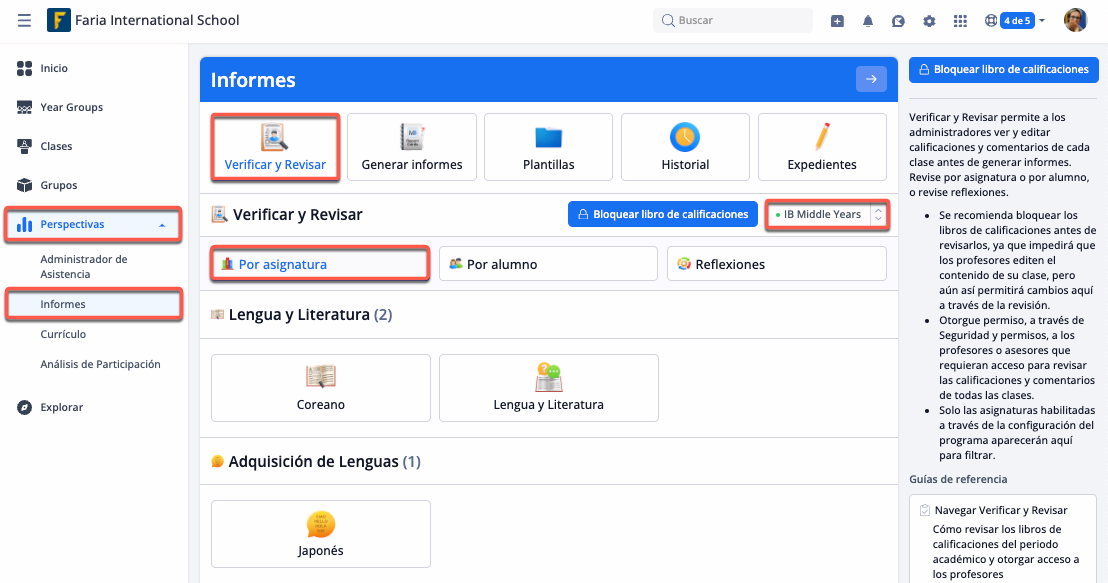Click the settings gear icon
The width and height of the screenshot is (1108, 583).
[x=929, y=21]
